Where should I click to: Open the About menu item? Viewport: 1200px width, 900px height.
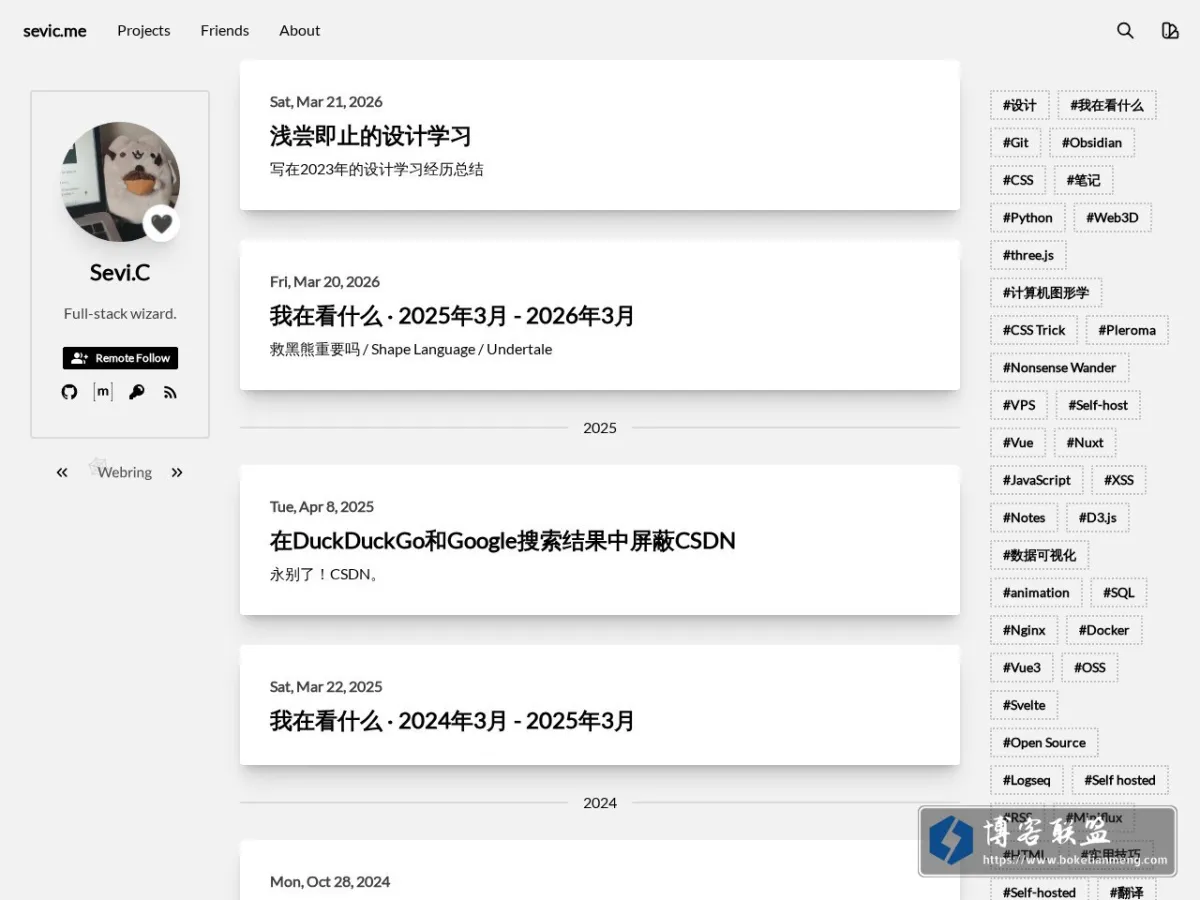coord(300,31)
